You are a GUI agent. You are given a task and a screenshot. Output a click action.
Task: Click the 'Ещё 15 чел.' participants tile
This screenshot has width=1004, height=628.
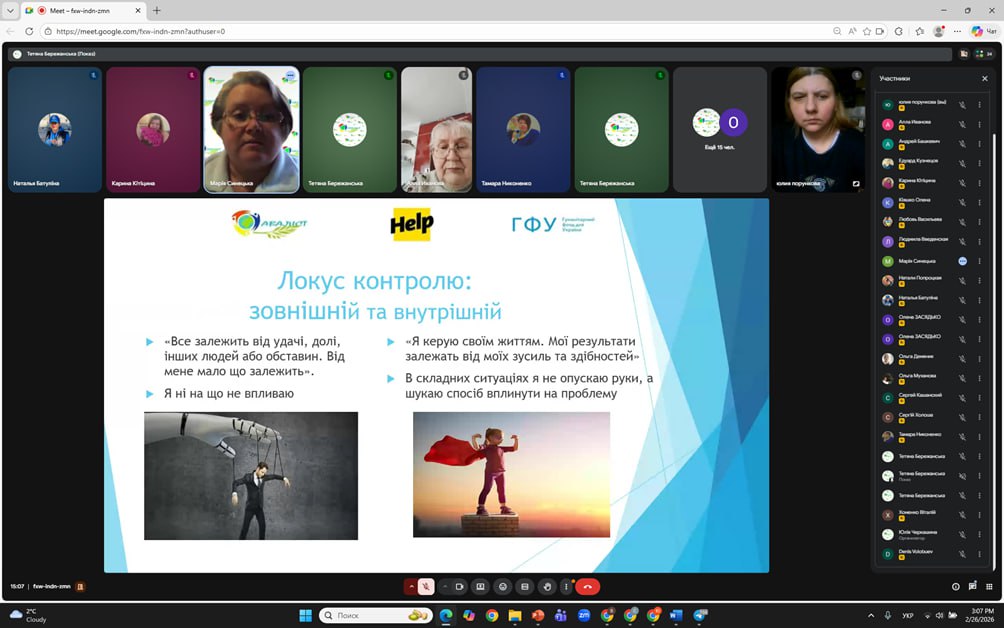pos(720,129)
